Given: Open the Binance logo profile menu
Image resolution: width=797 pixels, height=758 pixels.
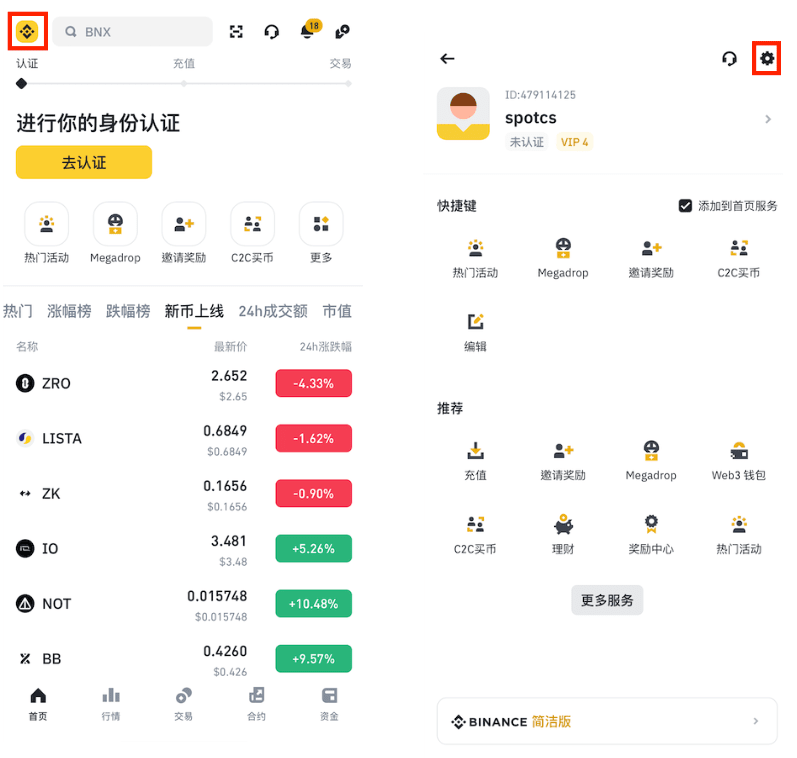Looking at the screenshot, I should [x=27, y=32].
